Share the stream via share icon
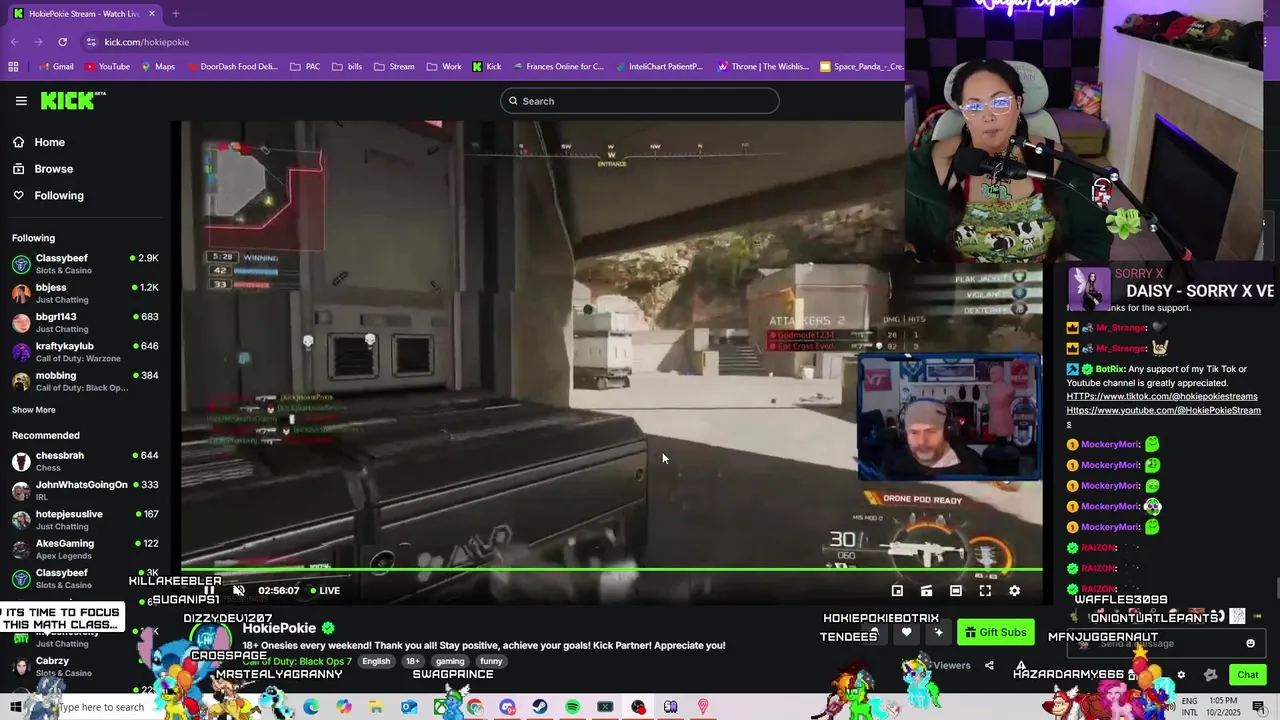Image resolution: width=1280 pixels, height=720 pixels. click(x=989, y=666)
